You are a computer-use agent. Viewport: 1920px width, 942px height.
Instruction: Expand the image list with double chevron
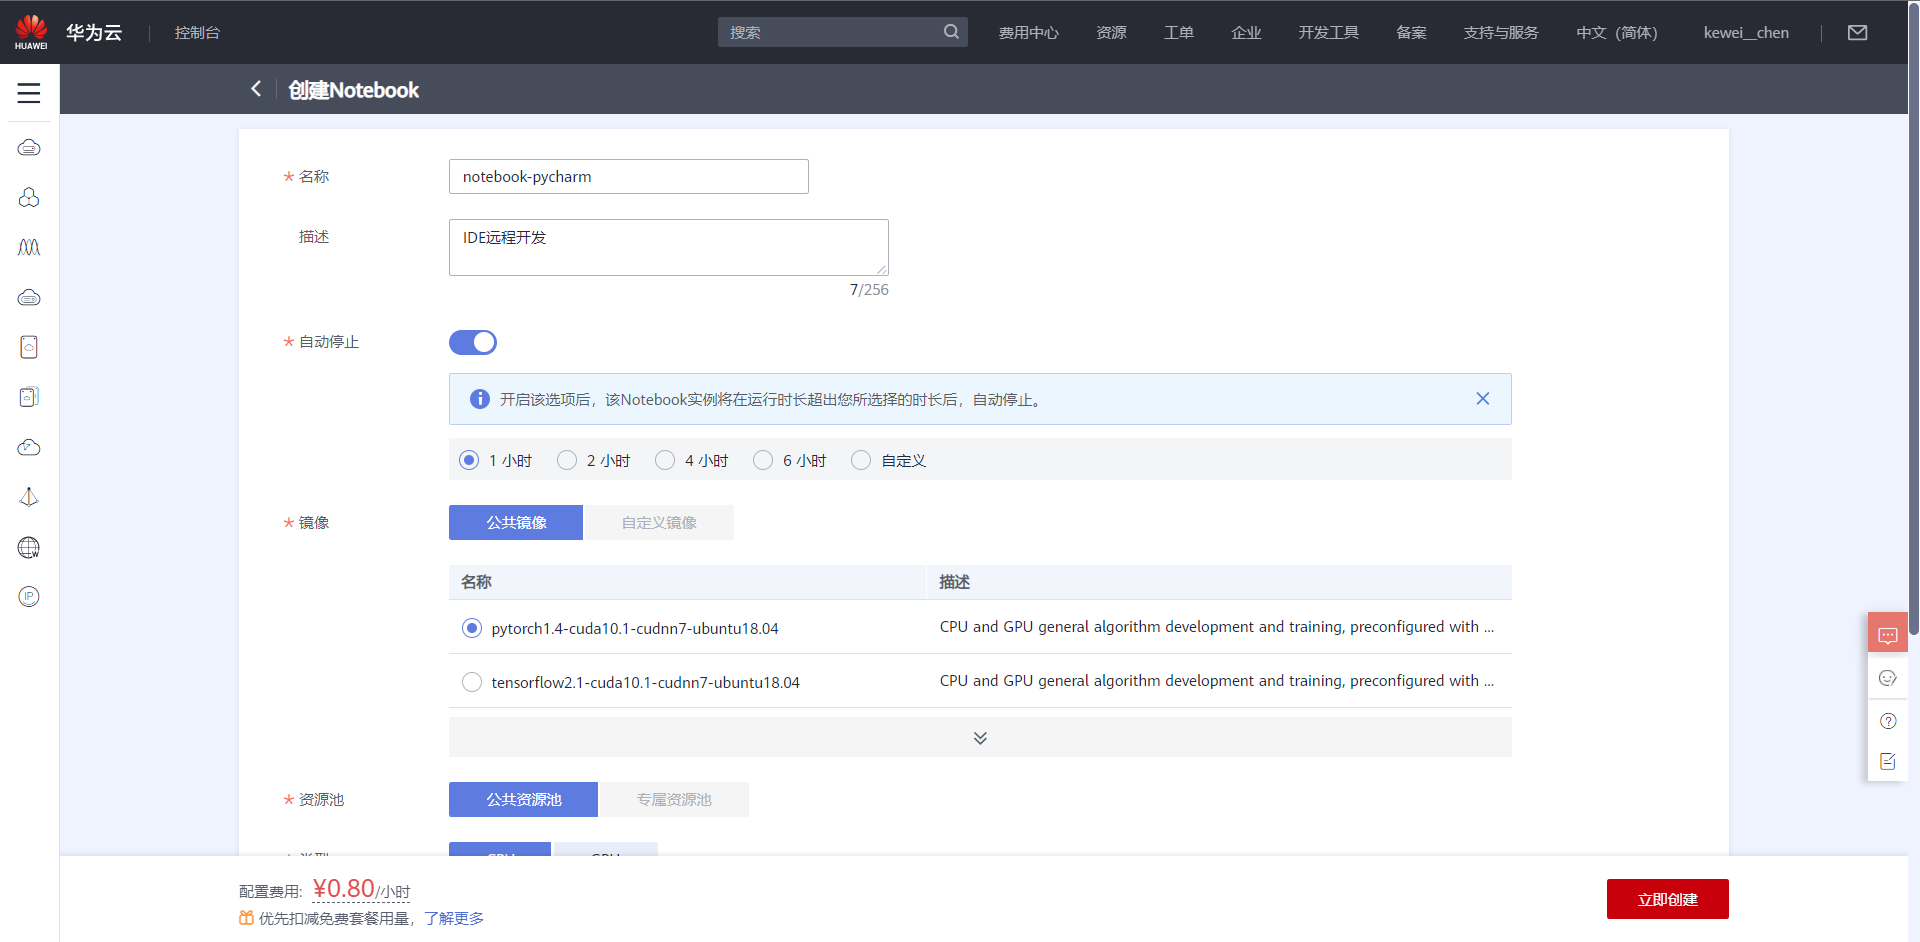[980, 738]
